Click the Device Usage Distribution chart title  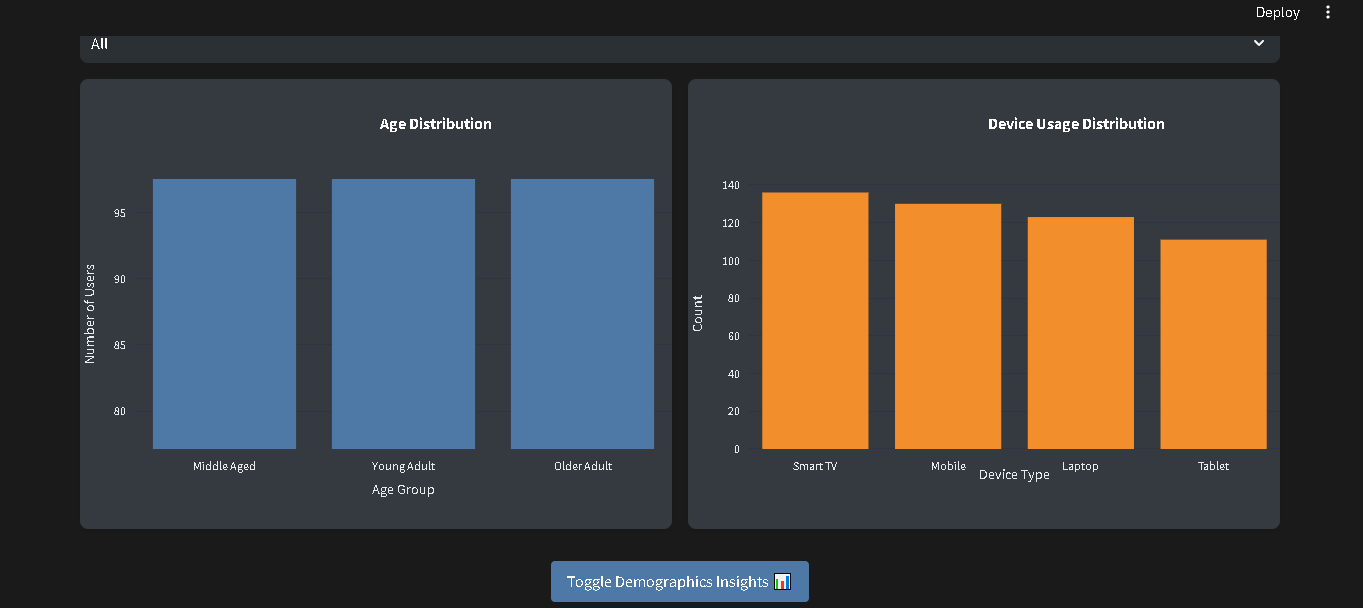(1076, 123)
